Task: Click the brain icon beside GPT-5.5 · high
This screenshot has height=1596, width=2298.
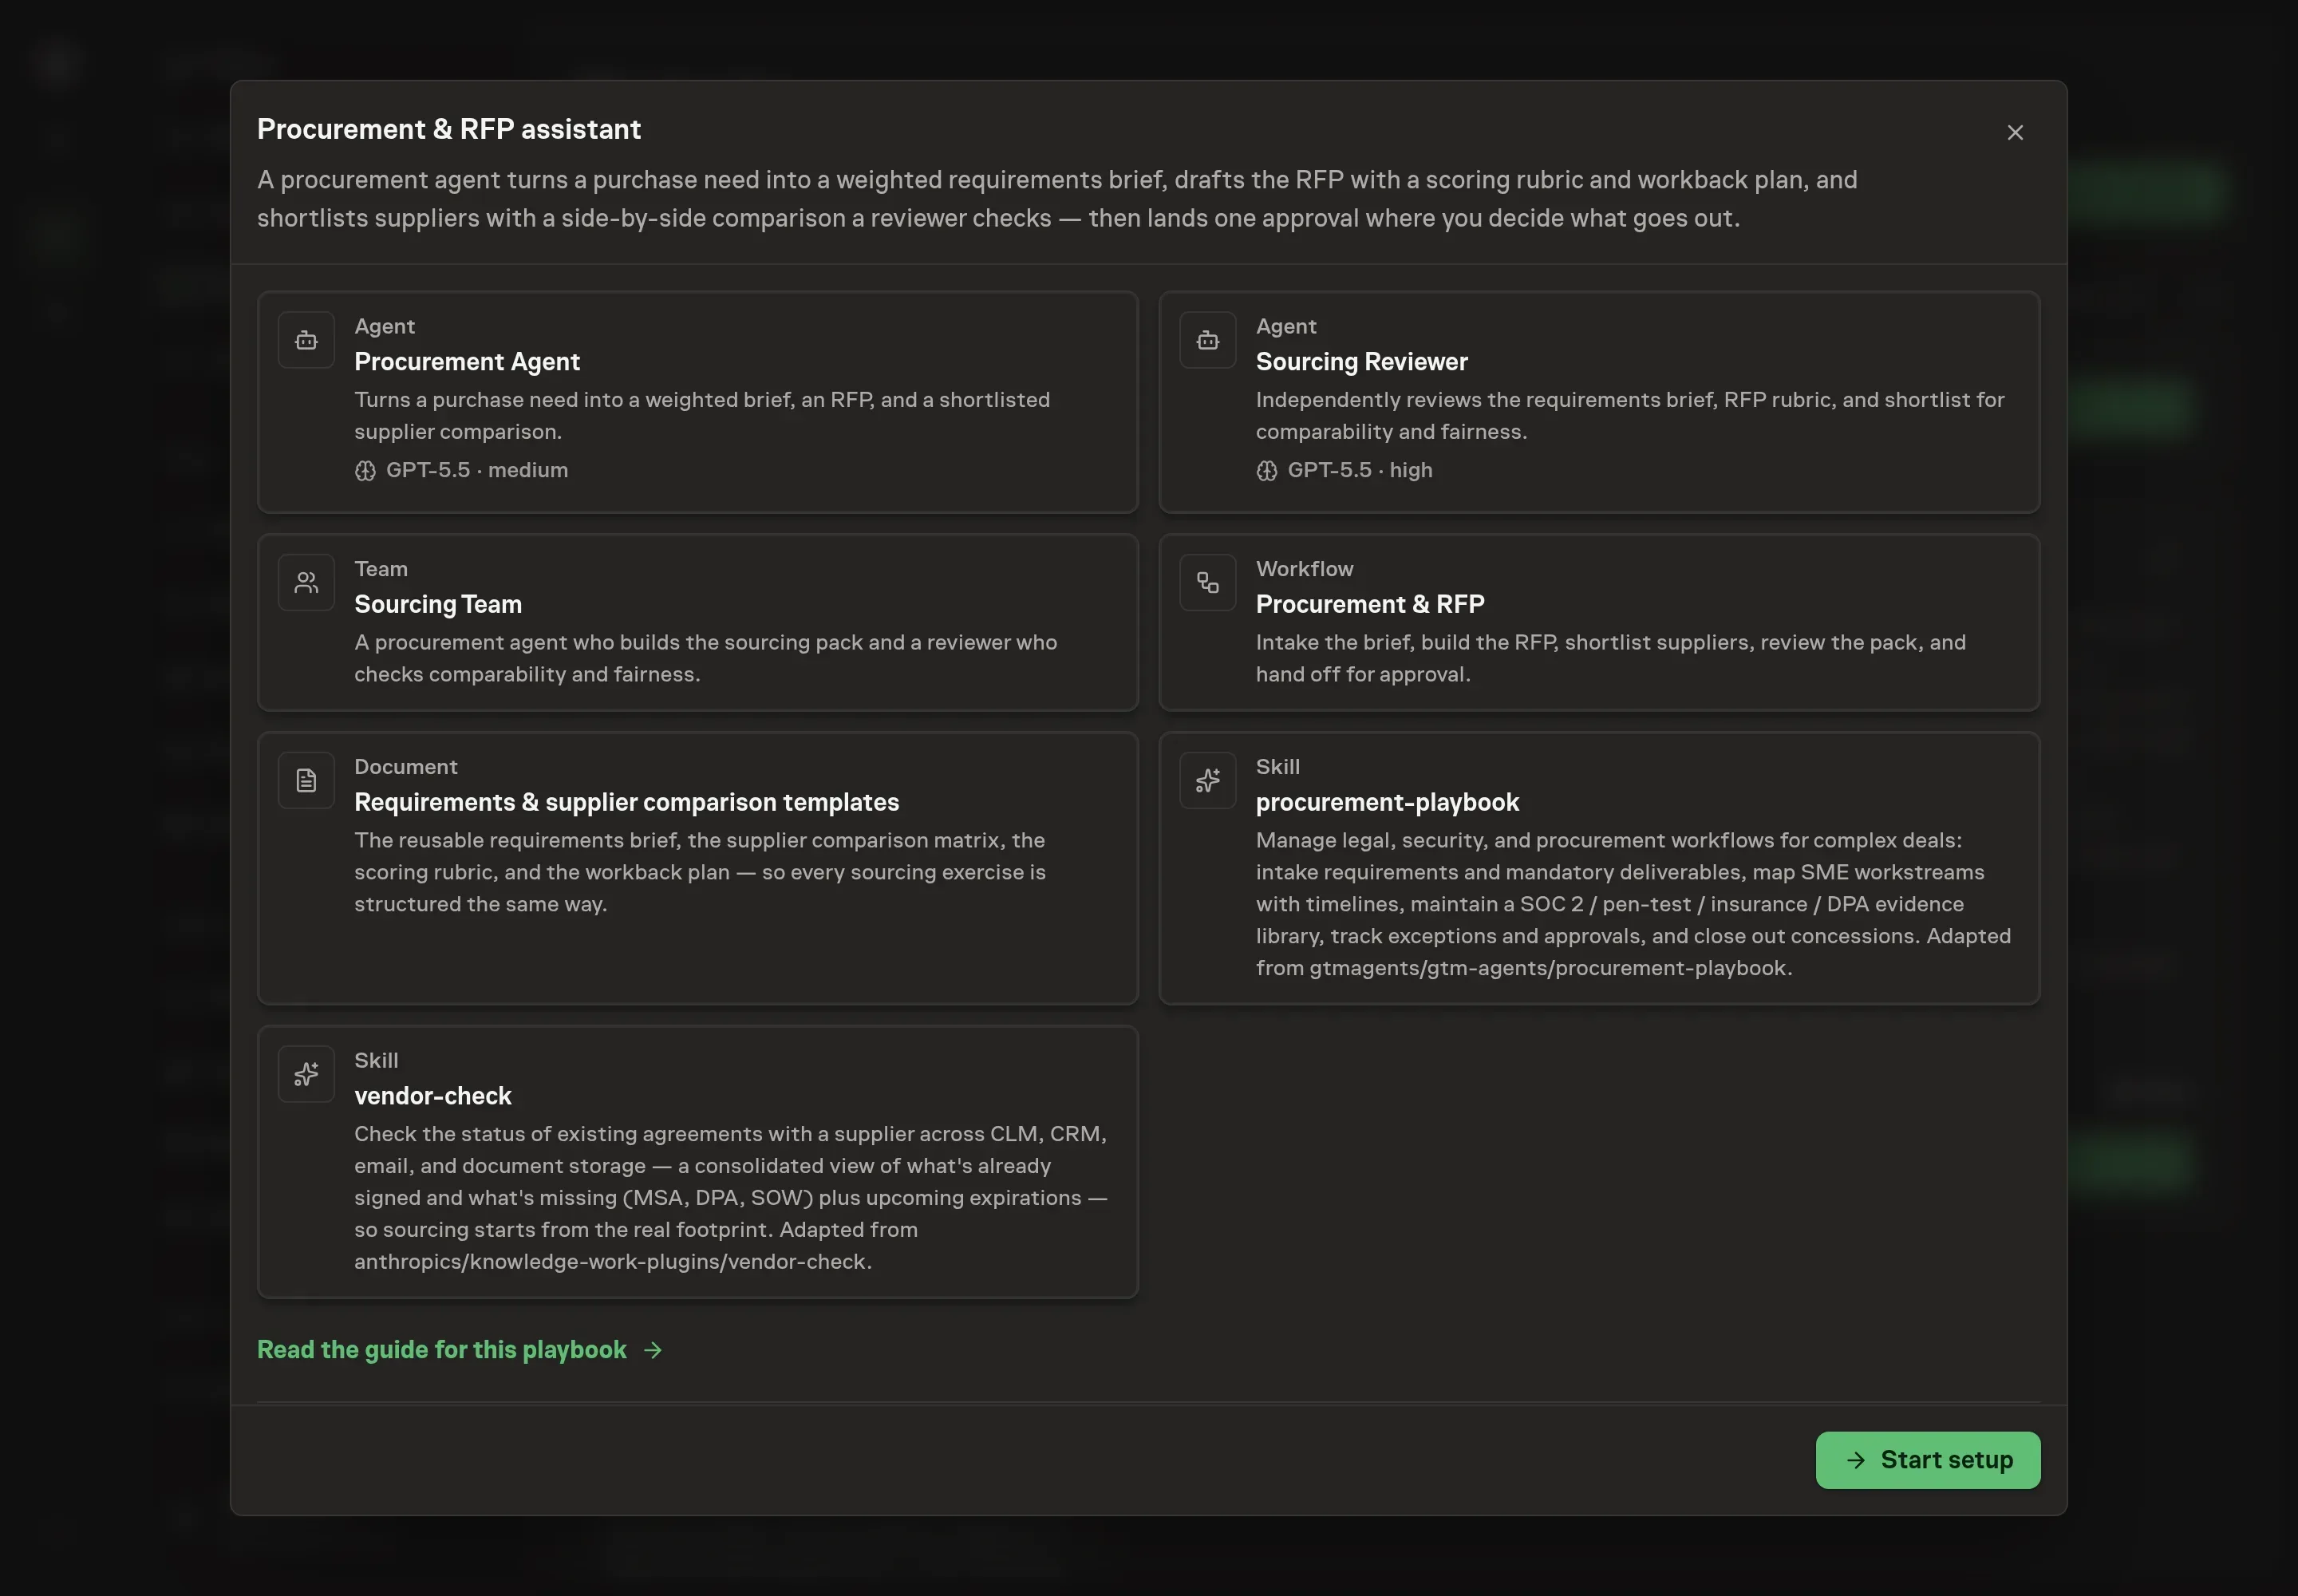Action: 1266,471
